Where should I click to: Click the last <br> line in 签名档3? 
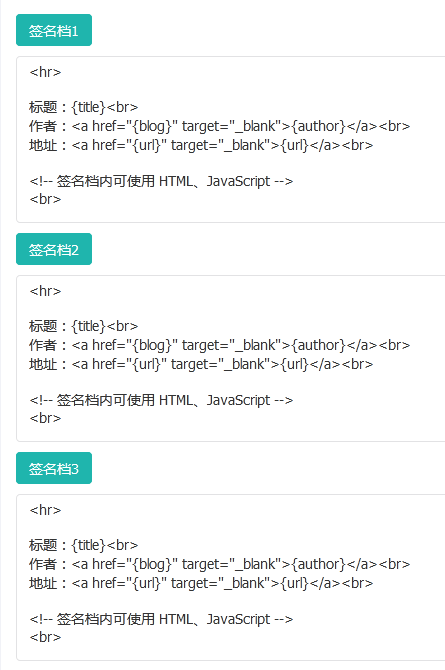(x=45, y=637)
